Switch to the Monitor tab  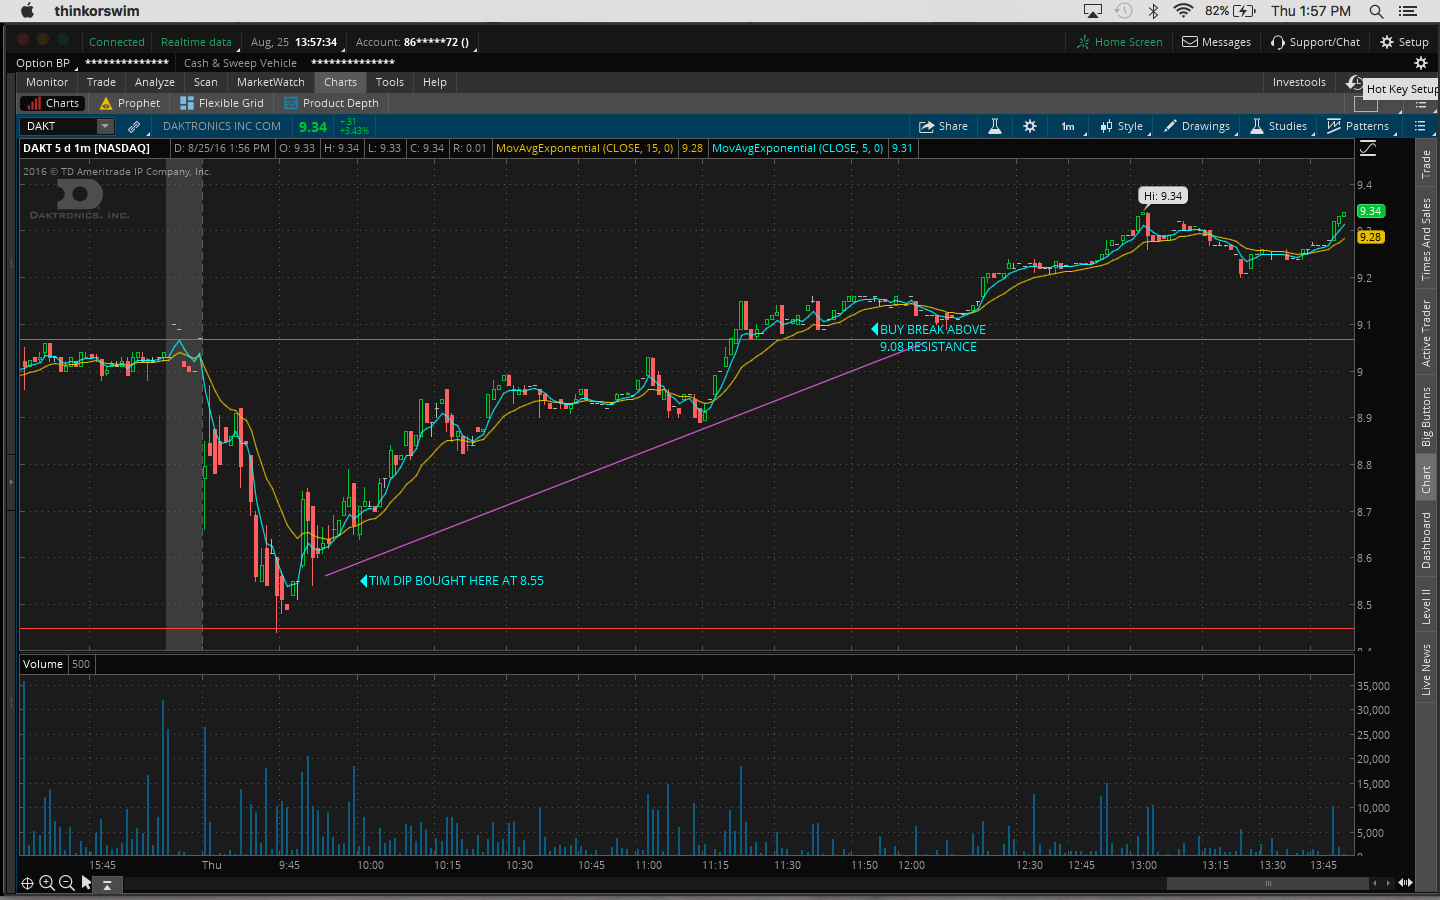coord(47,82)
